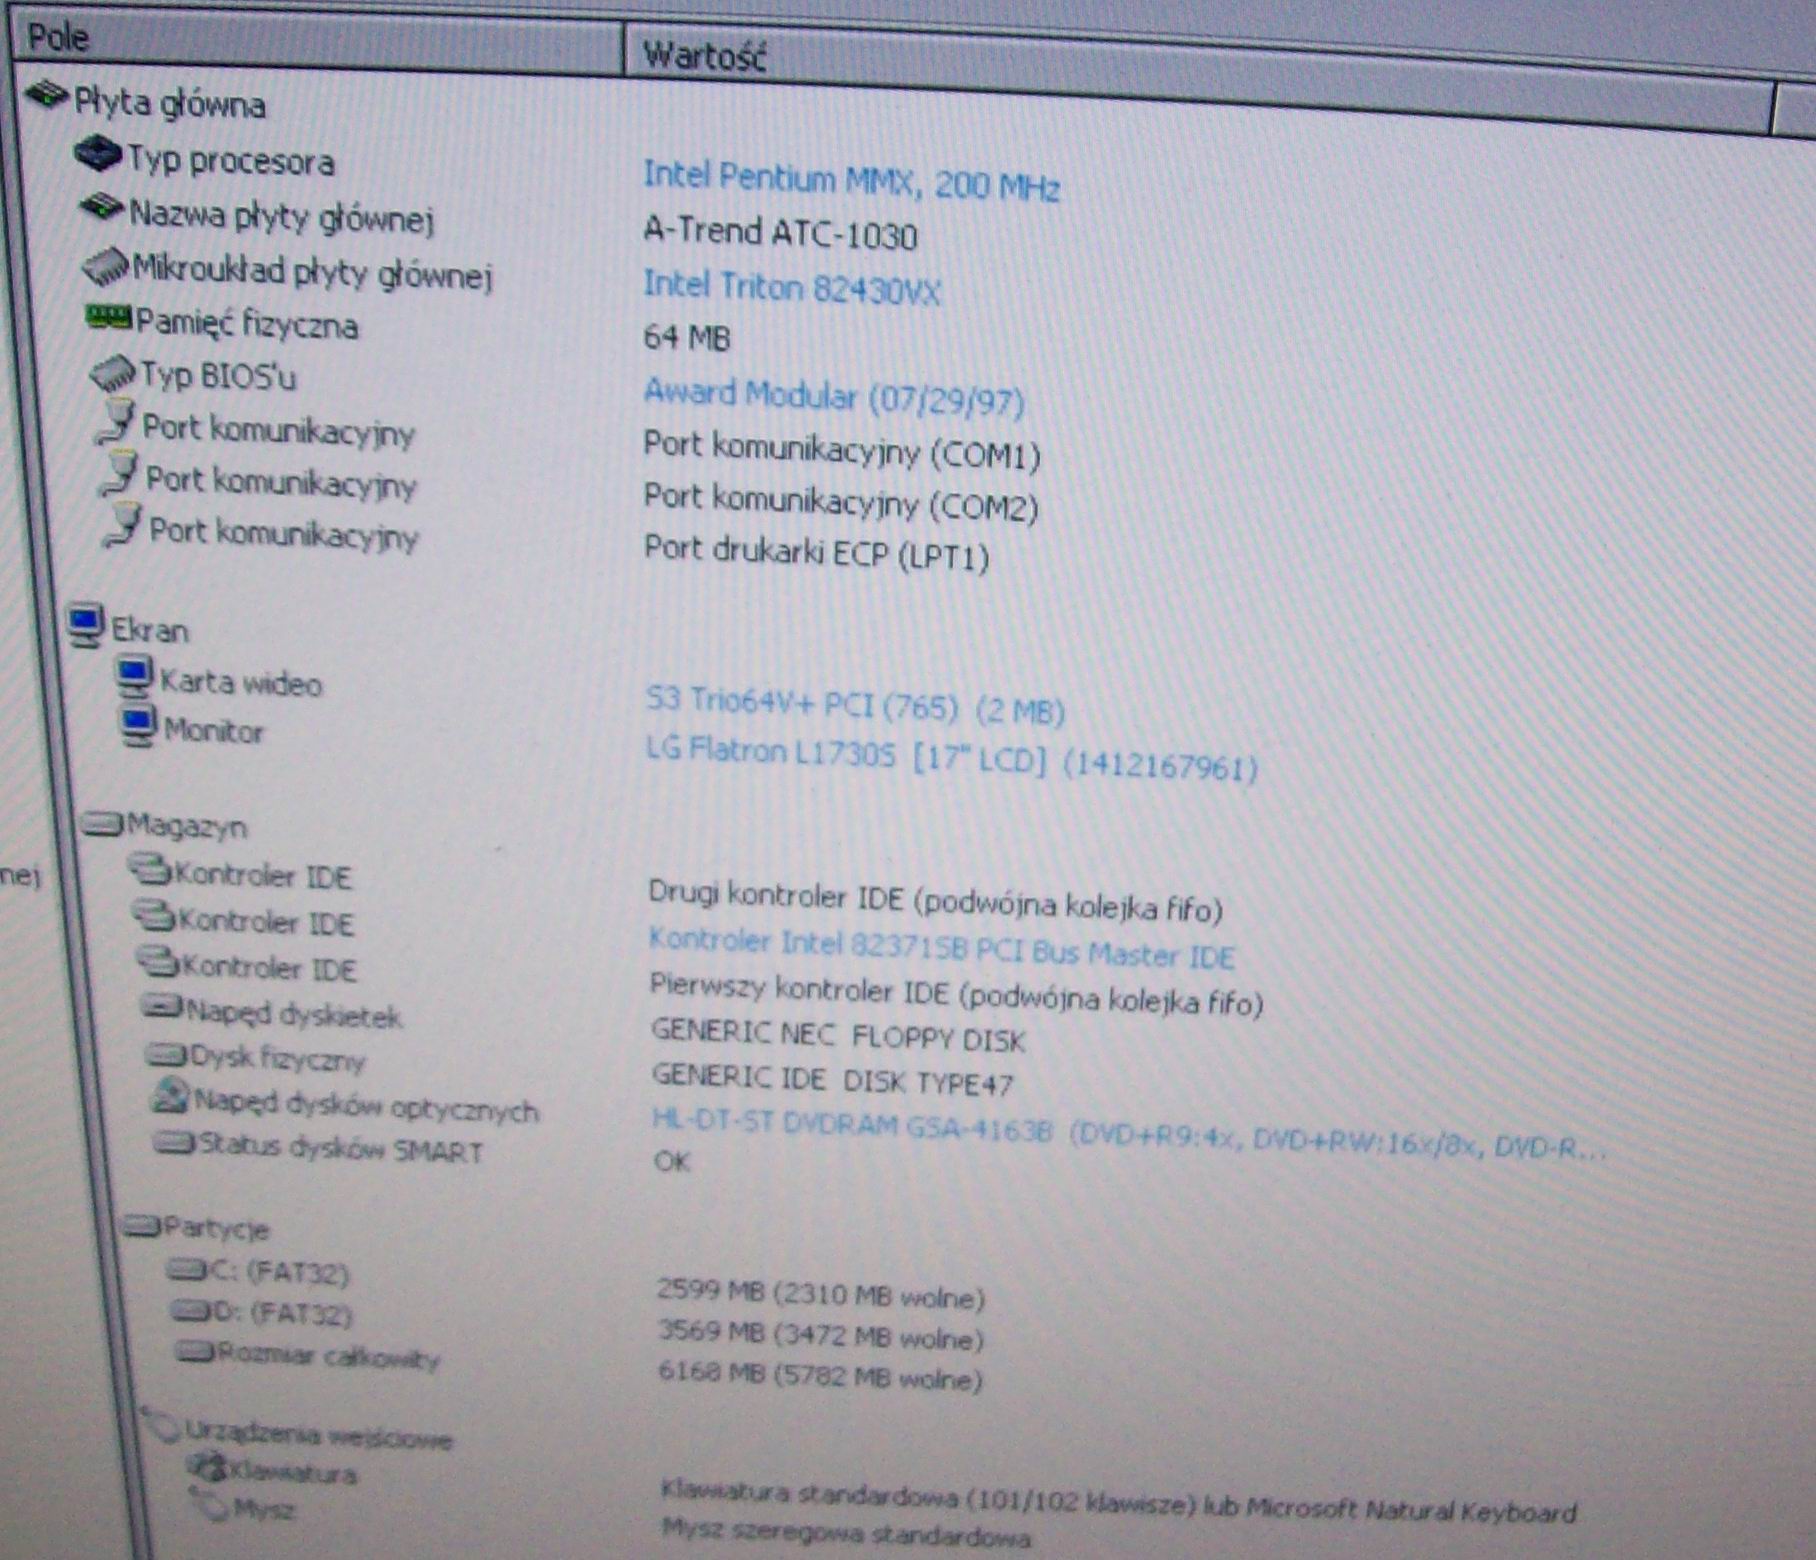Screen dimensions: 1816x1560
Task: Click the D: (FAT32) partition icon
Action: pos(190,1310)
